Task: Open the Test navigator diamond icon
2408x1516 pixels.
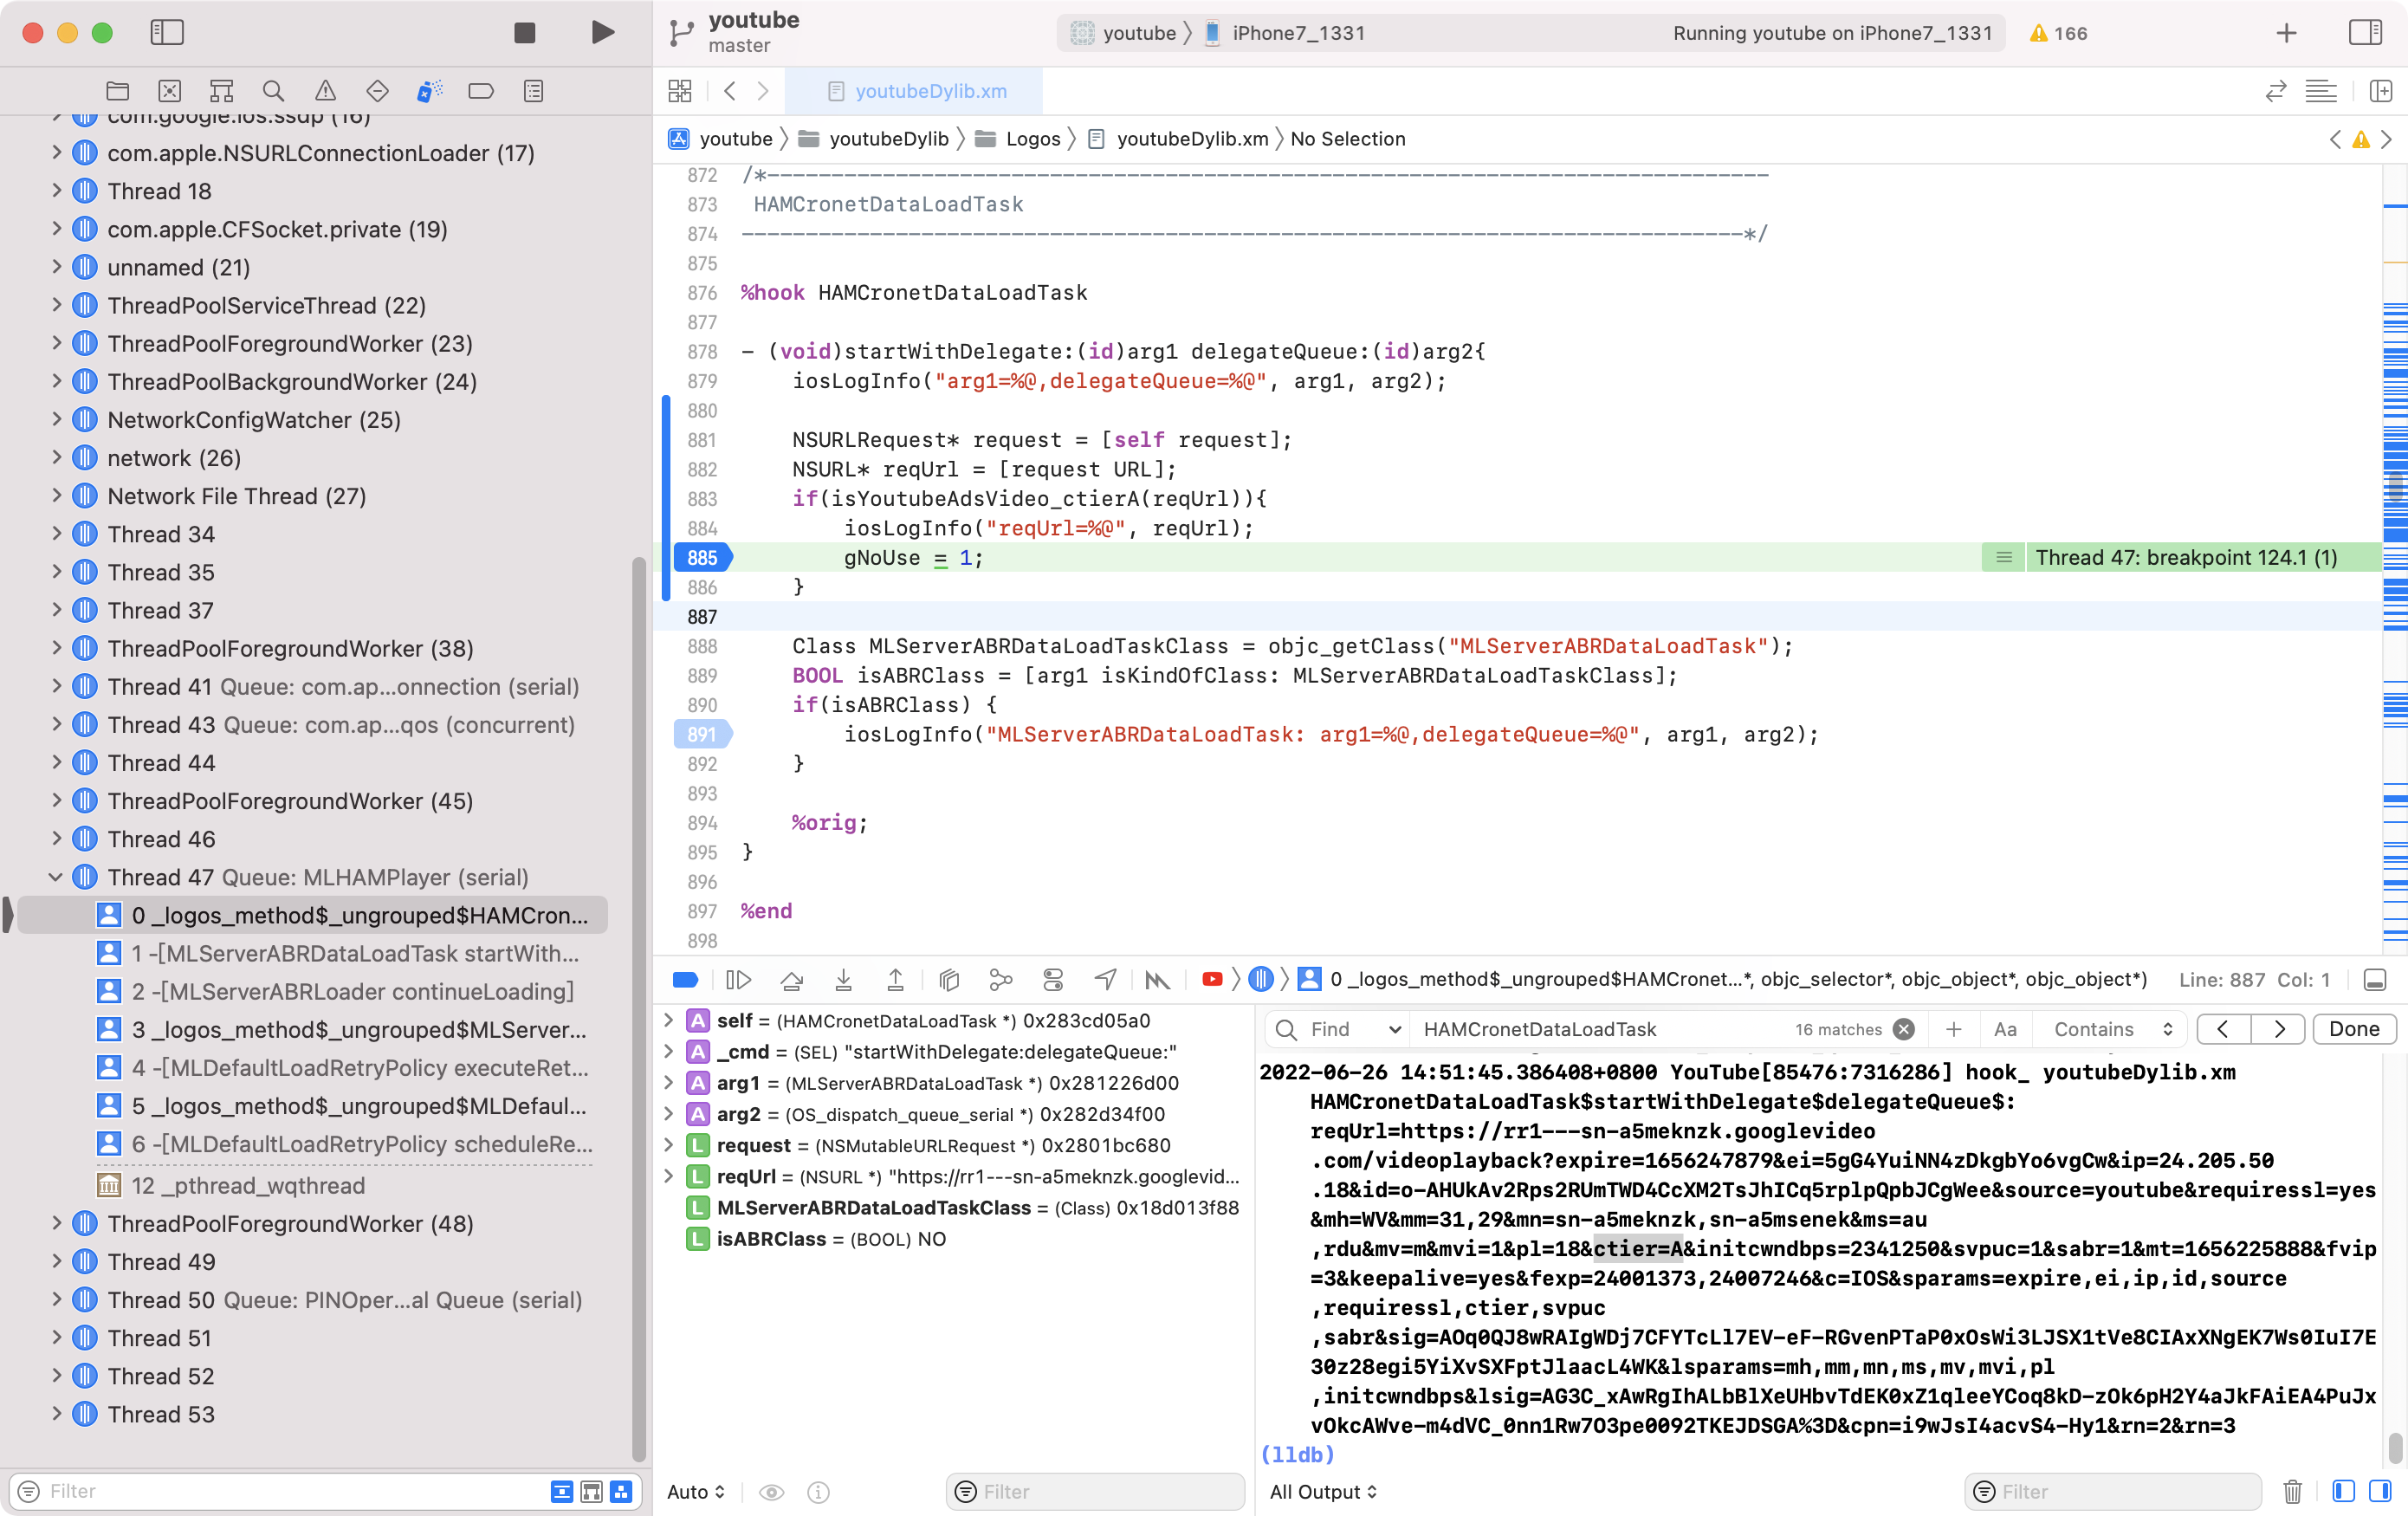Action: (377, 91)
